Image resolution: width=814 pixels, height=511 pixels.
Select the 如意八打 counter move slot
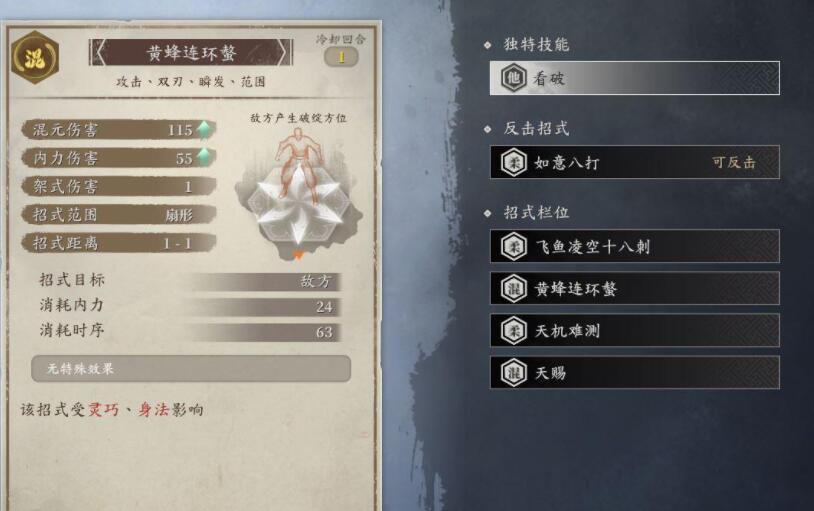pos(634,162)
